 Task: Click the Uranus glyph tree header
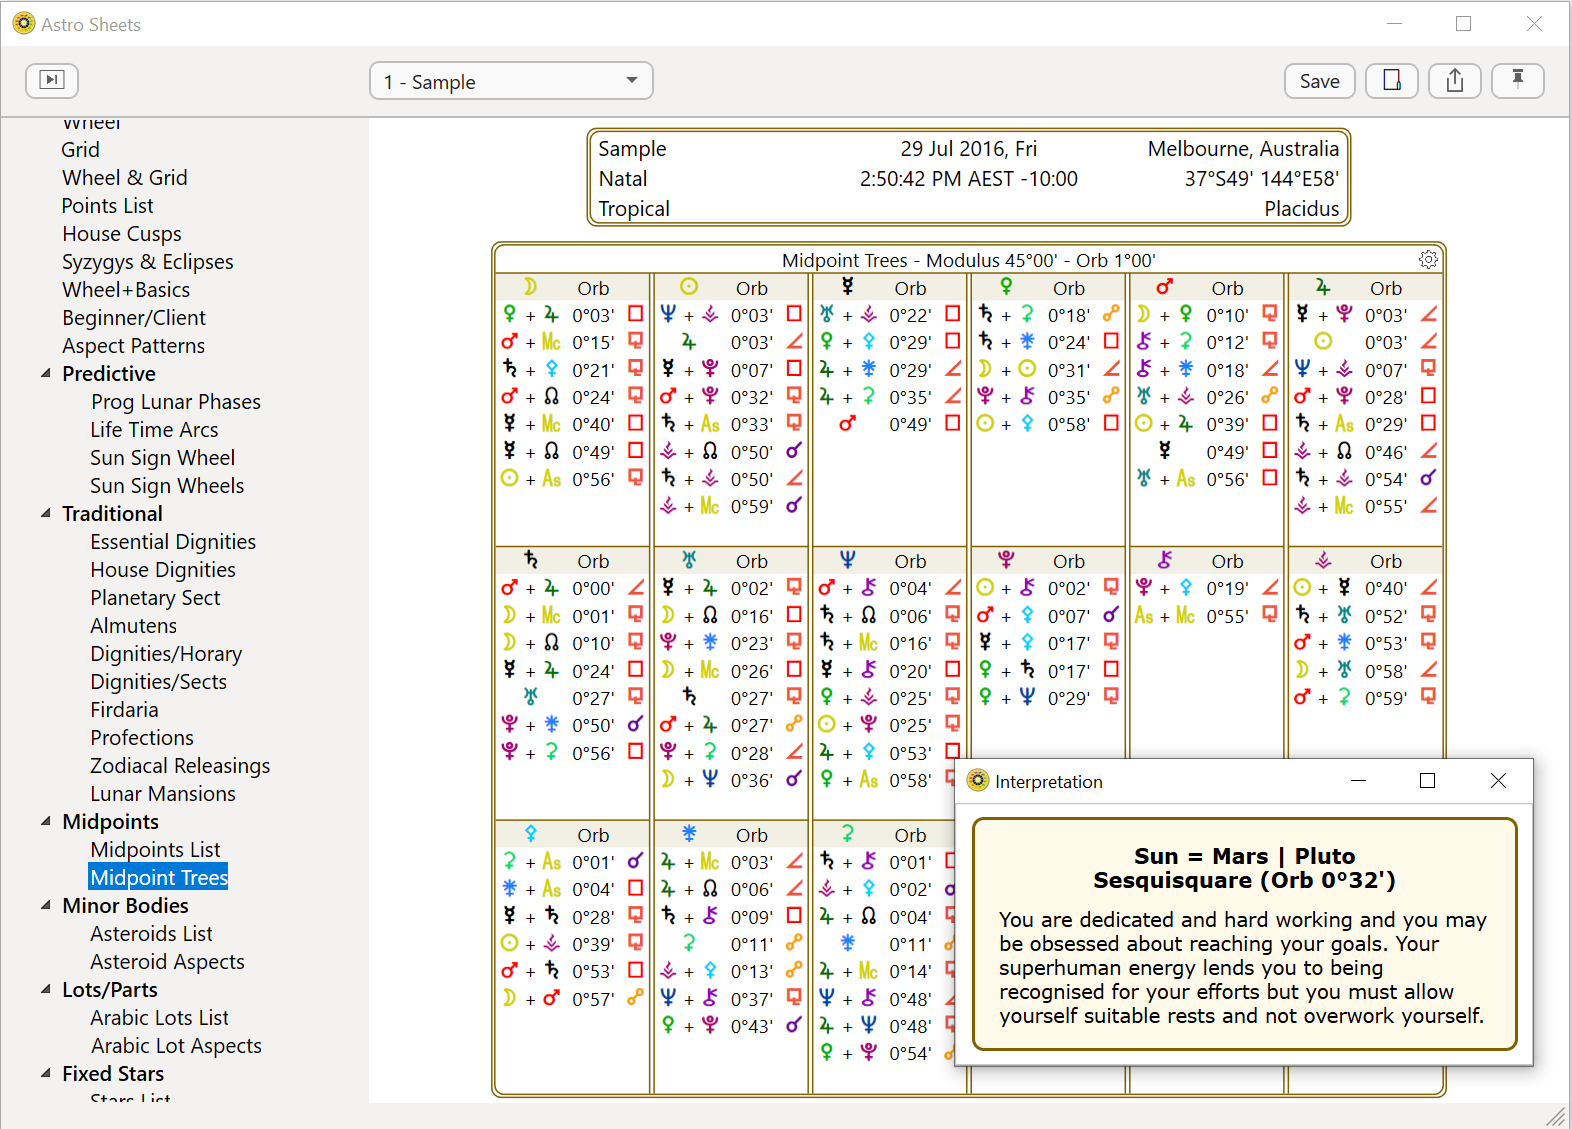689,560
